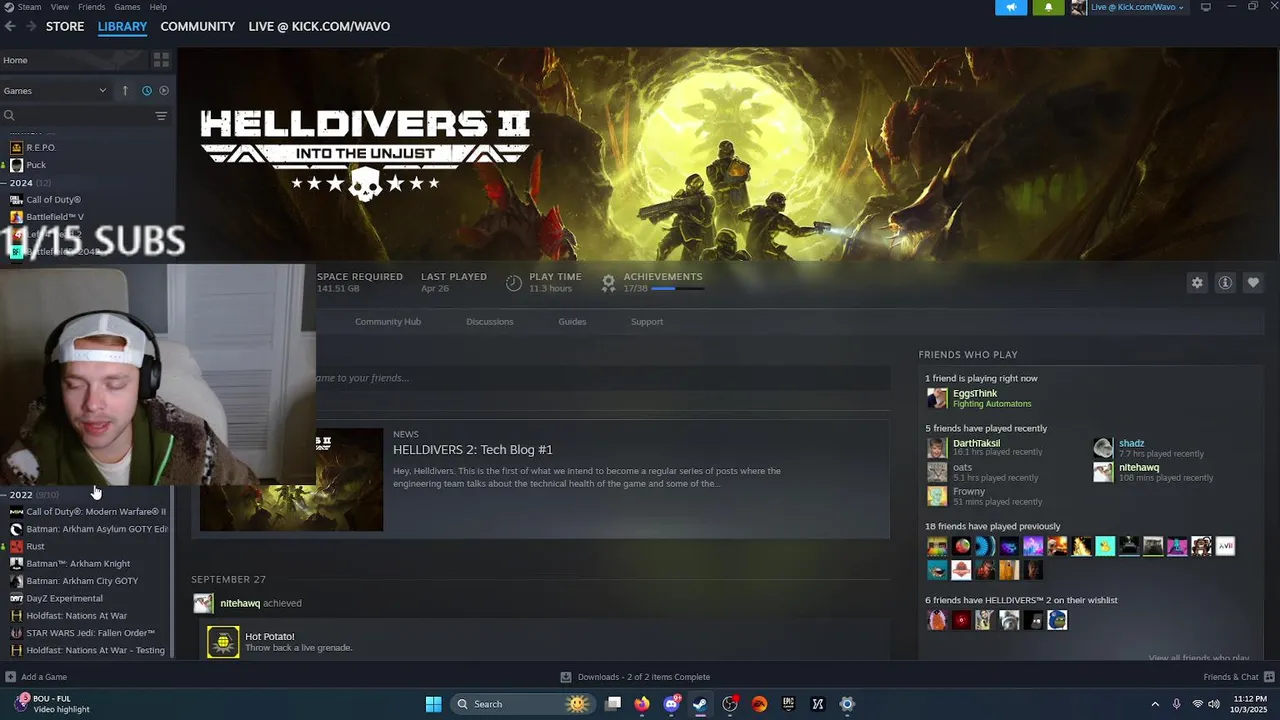This screenshot has height=720, width=1280.
Task: Select Batman™: Arkham Knight entry
Action: (78, 564)
